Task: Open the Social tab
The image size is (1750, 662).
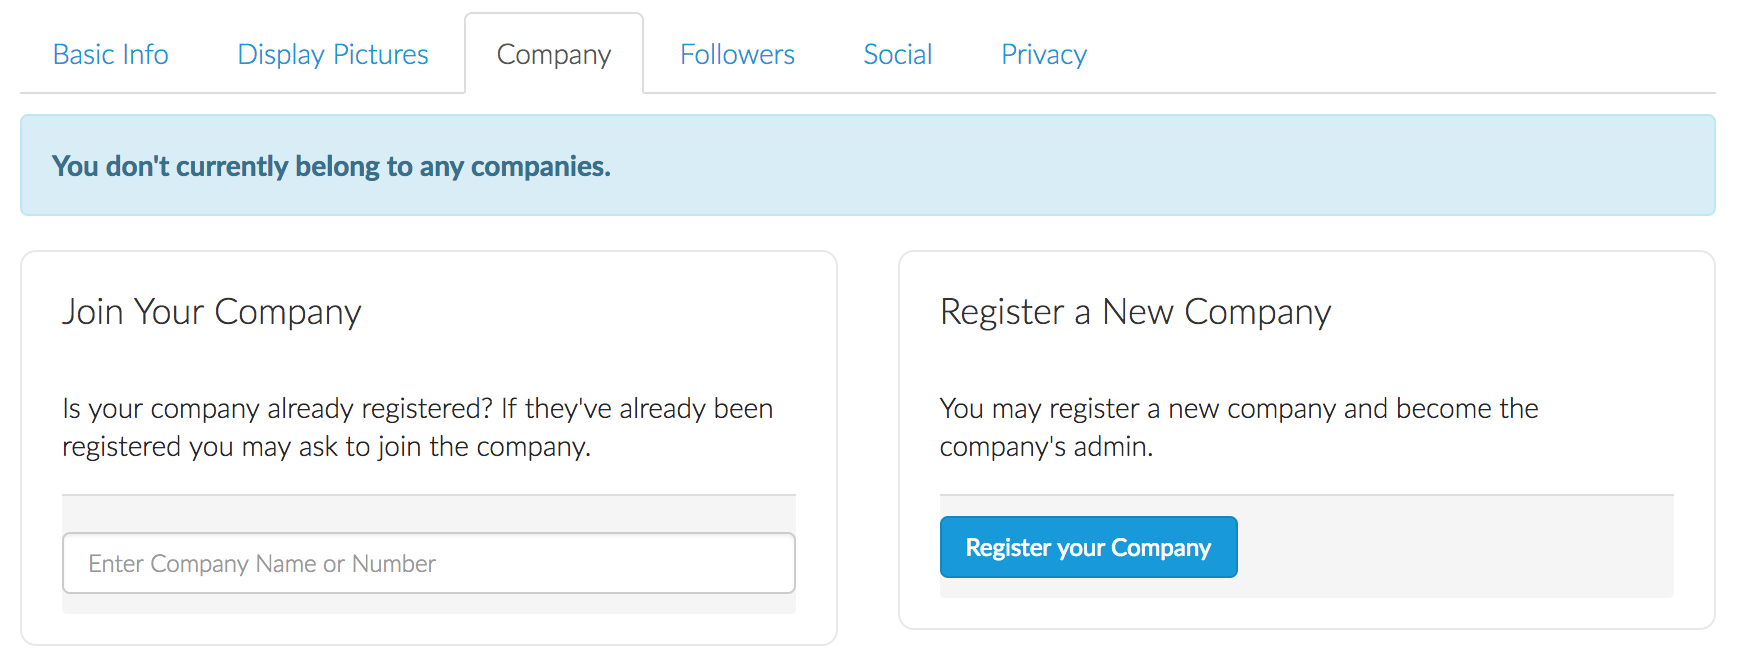Action: pyautogui.click(x=897, y=54)
